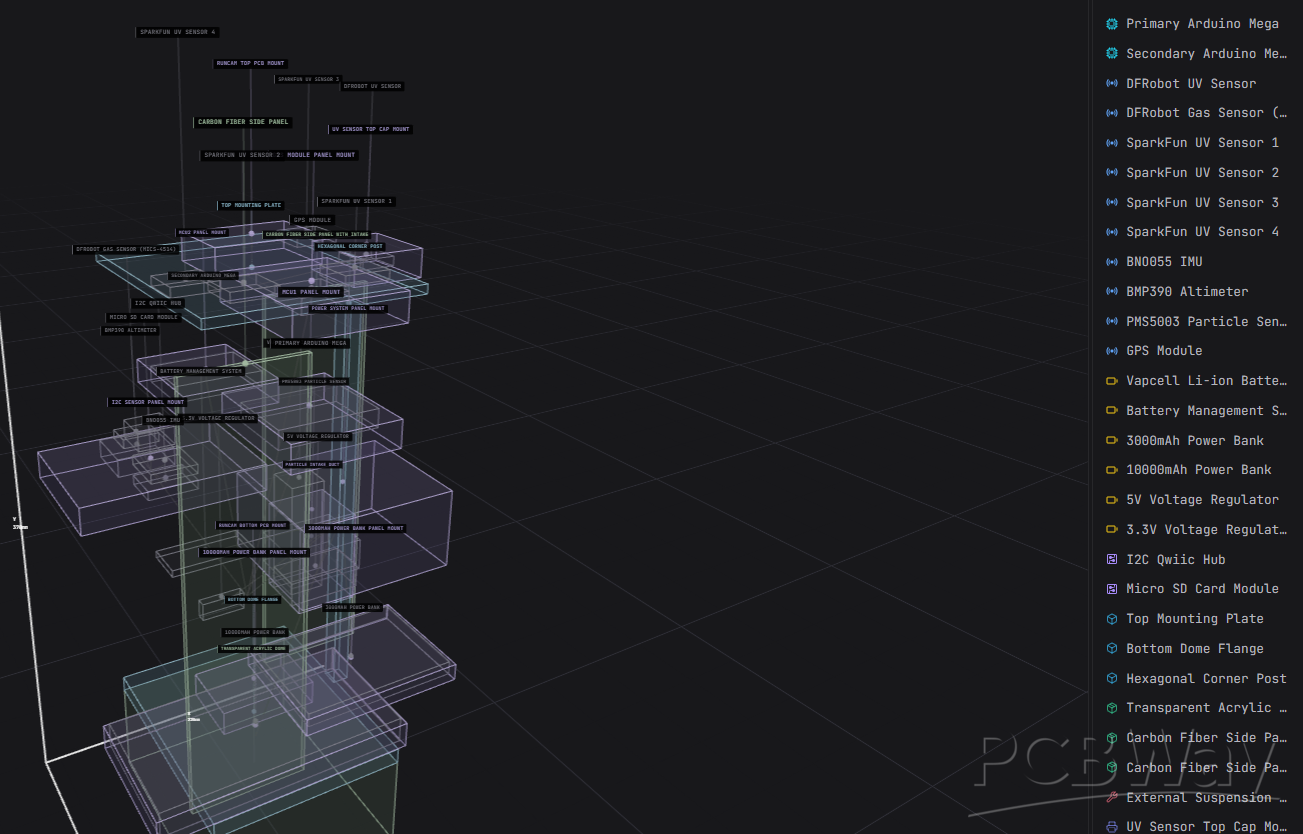Viewport: 1303px width, 834px height.
Task: Click the sensor icon beside GPS Module
Action: click(x=1111, y=351)
